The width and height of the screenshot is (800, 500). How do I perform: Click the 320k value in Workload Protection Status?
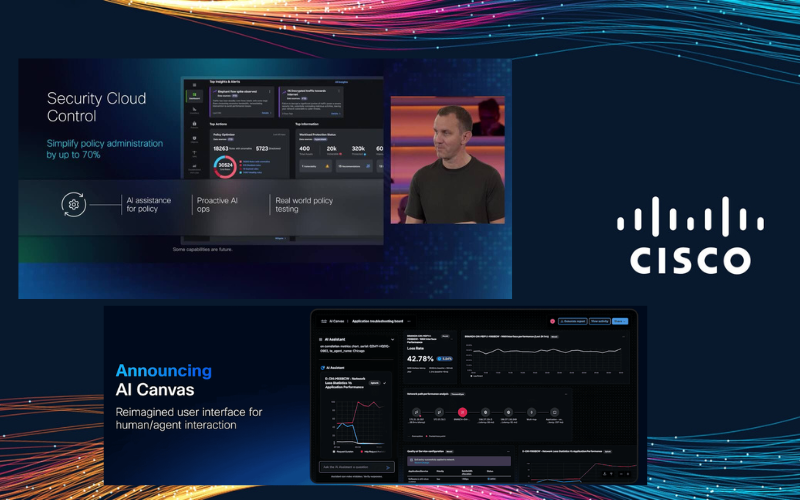pos(358,148)
